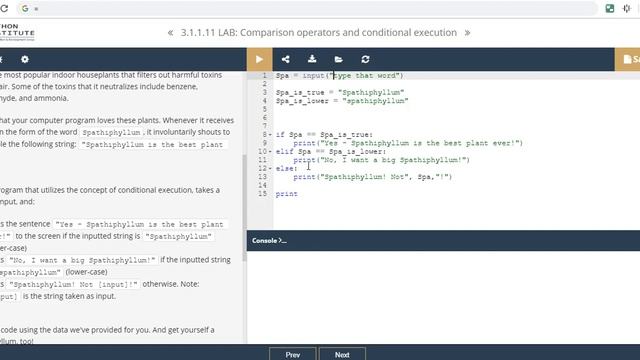Collapse the elif block on line 10
Screen dimensions: 640x360
click(x=270, y=151)
